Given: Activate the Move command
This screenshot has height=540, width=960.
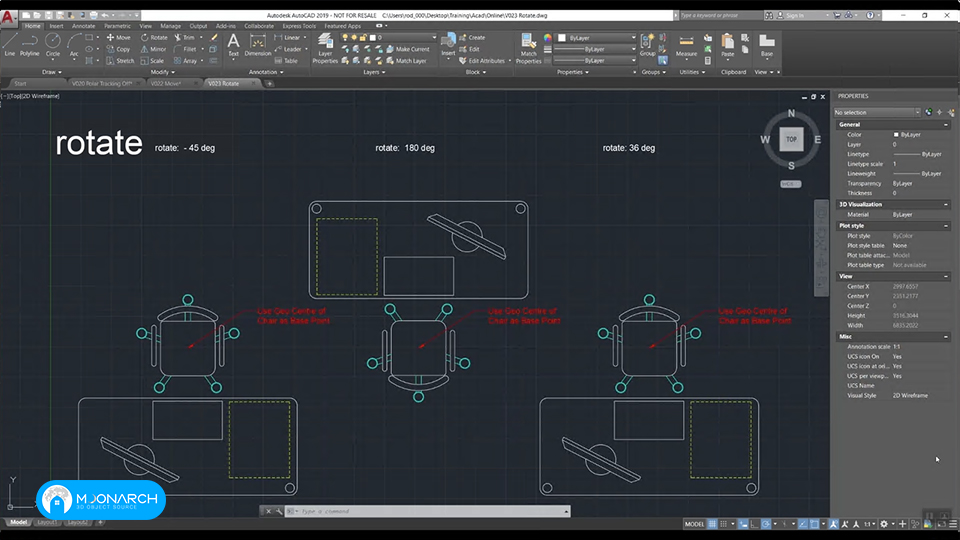Looking at the screenshot, I should coord(118,37).
